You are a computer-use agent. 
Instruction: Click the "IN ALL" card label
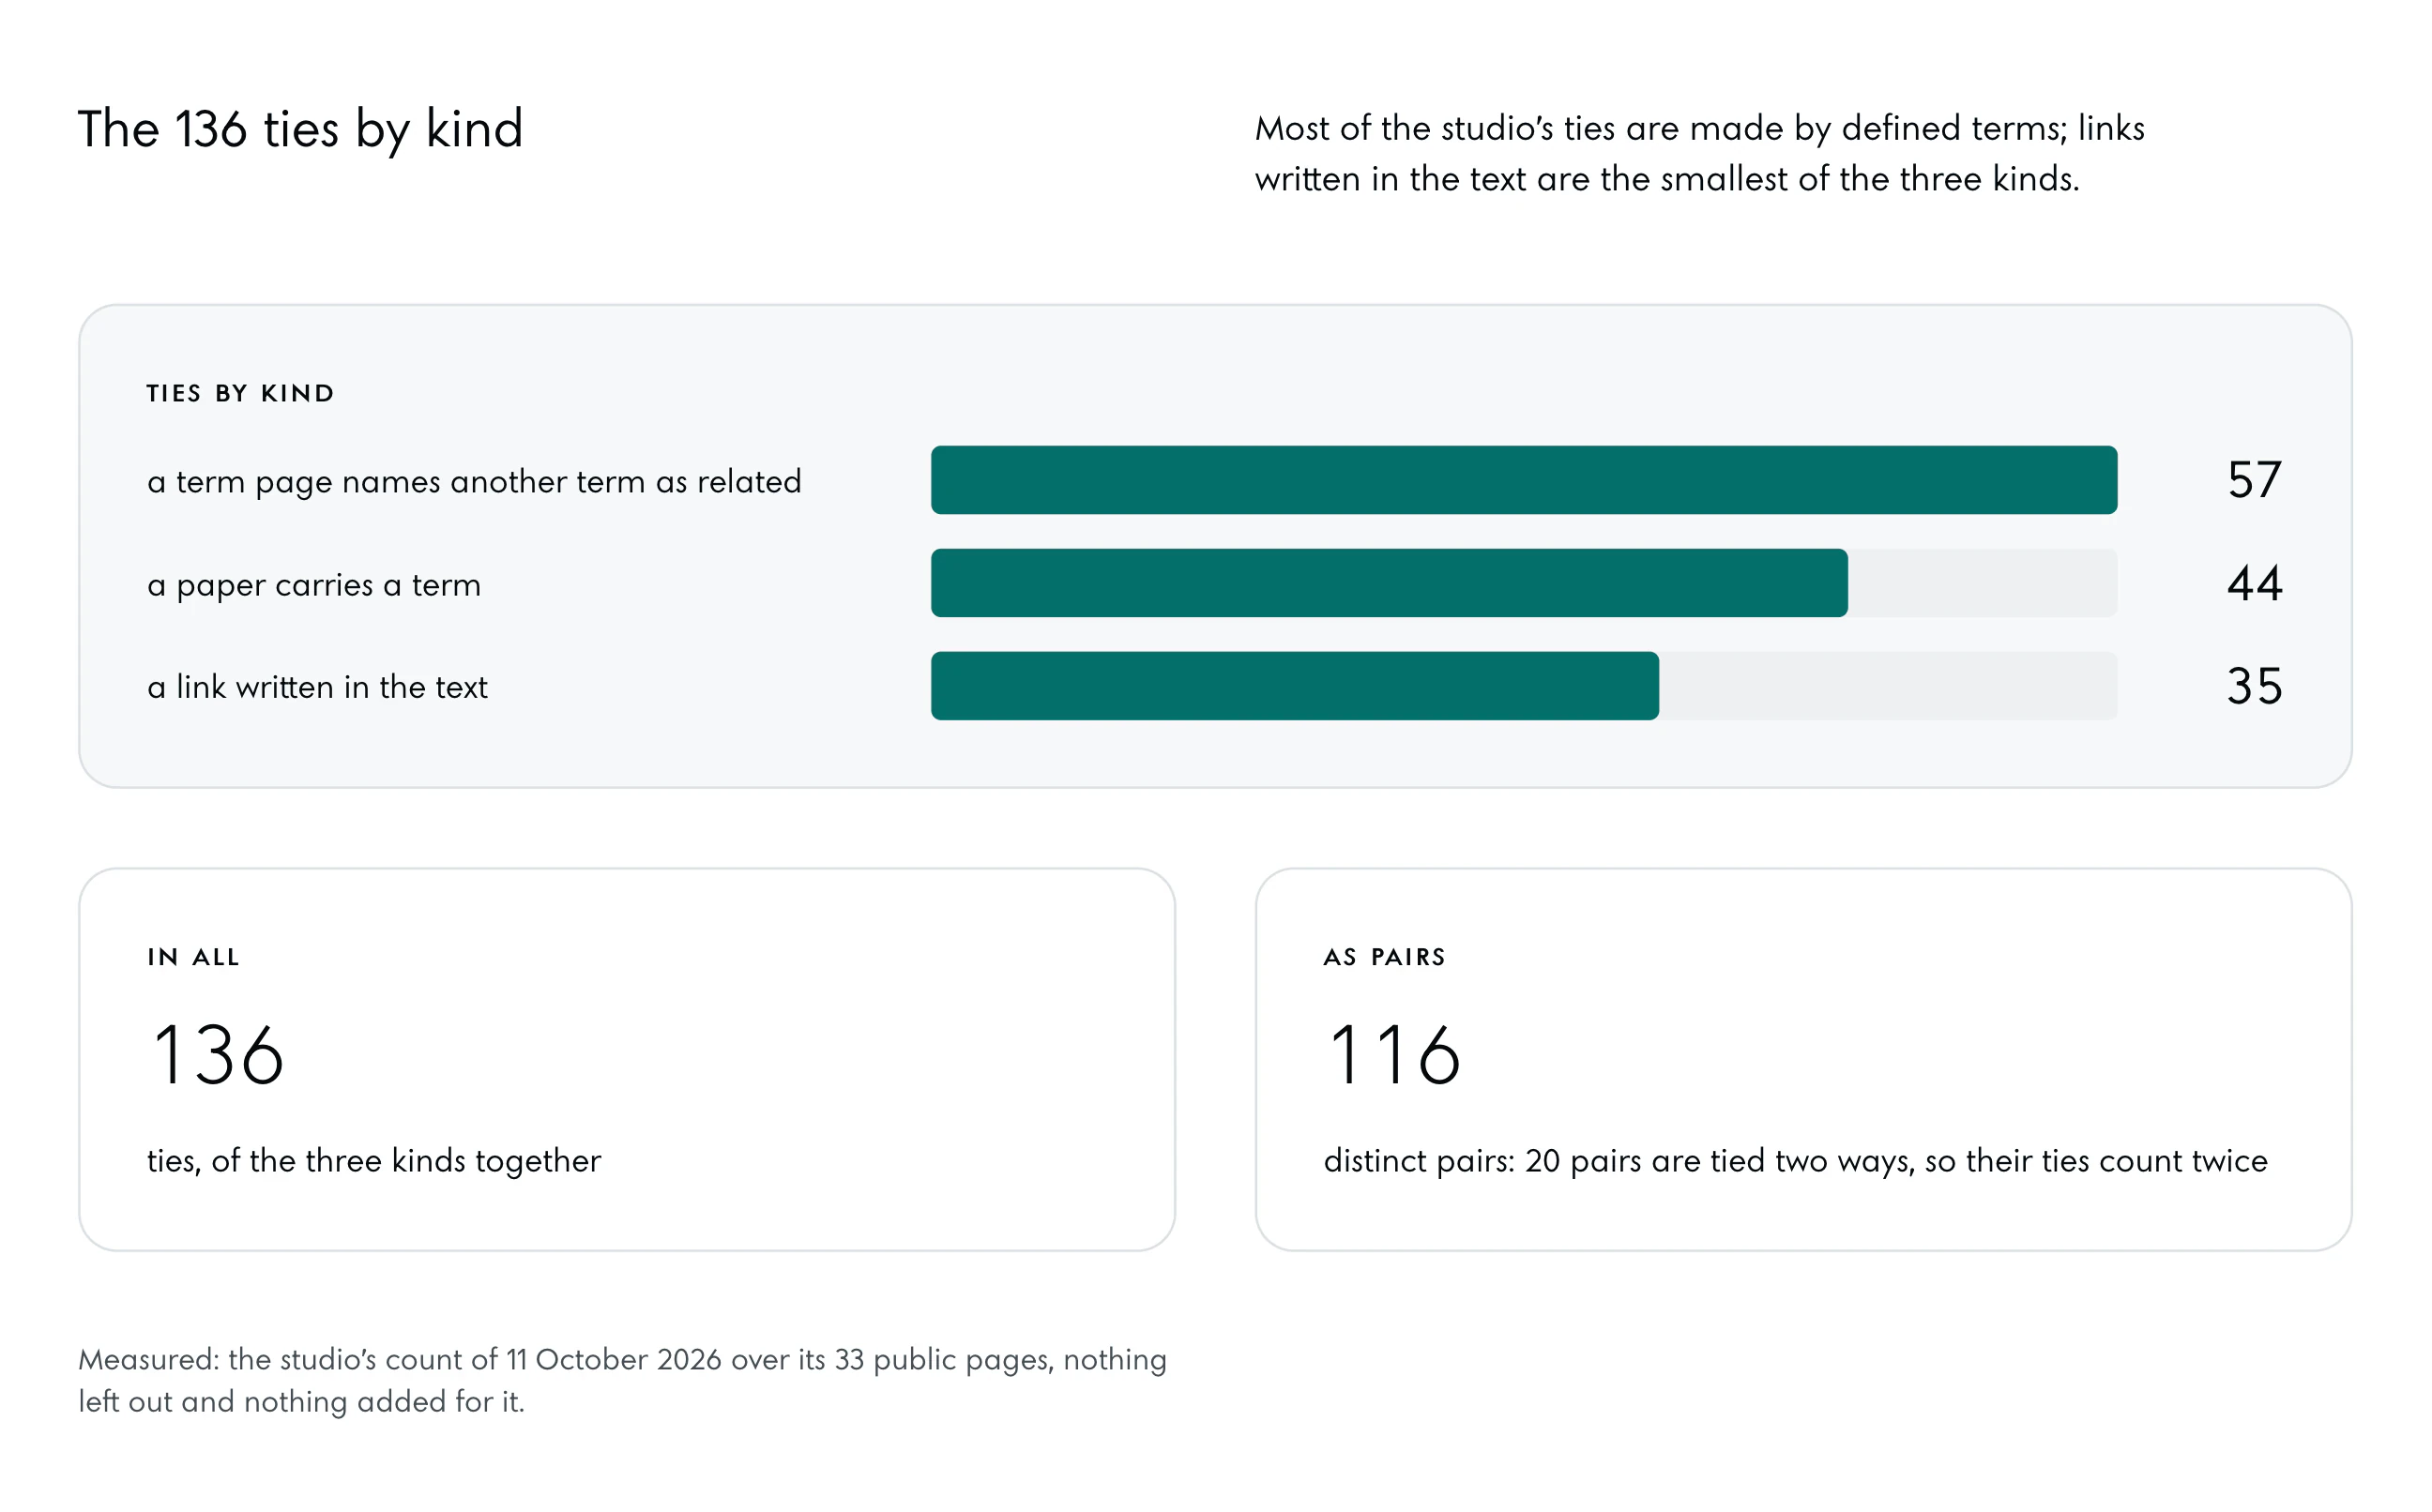coord(193,957)
